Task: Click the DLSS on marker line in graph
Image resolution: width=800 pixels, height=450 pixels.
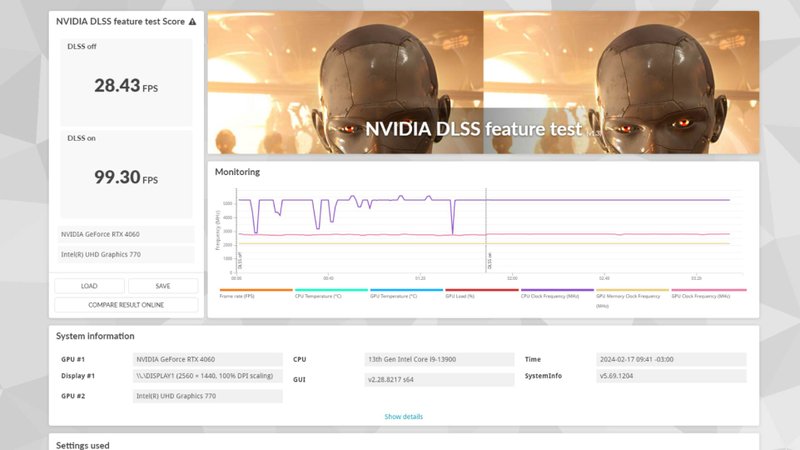Action: 486,231
